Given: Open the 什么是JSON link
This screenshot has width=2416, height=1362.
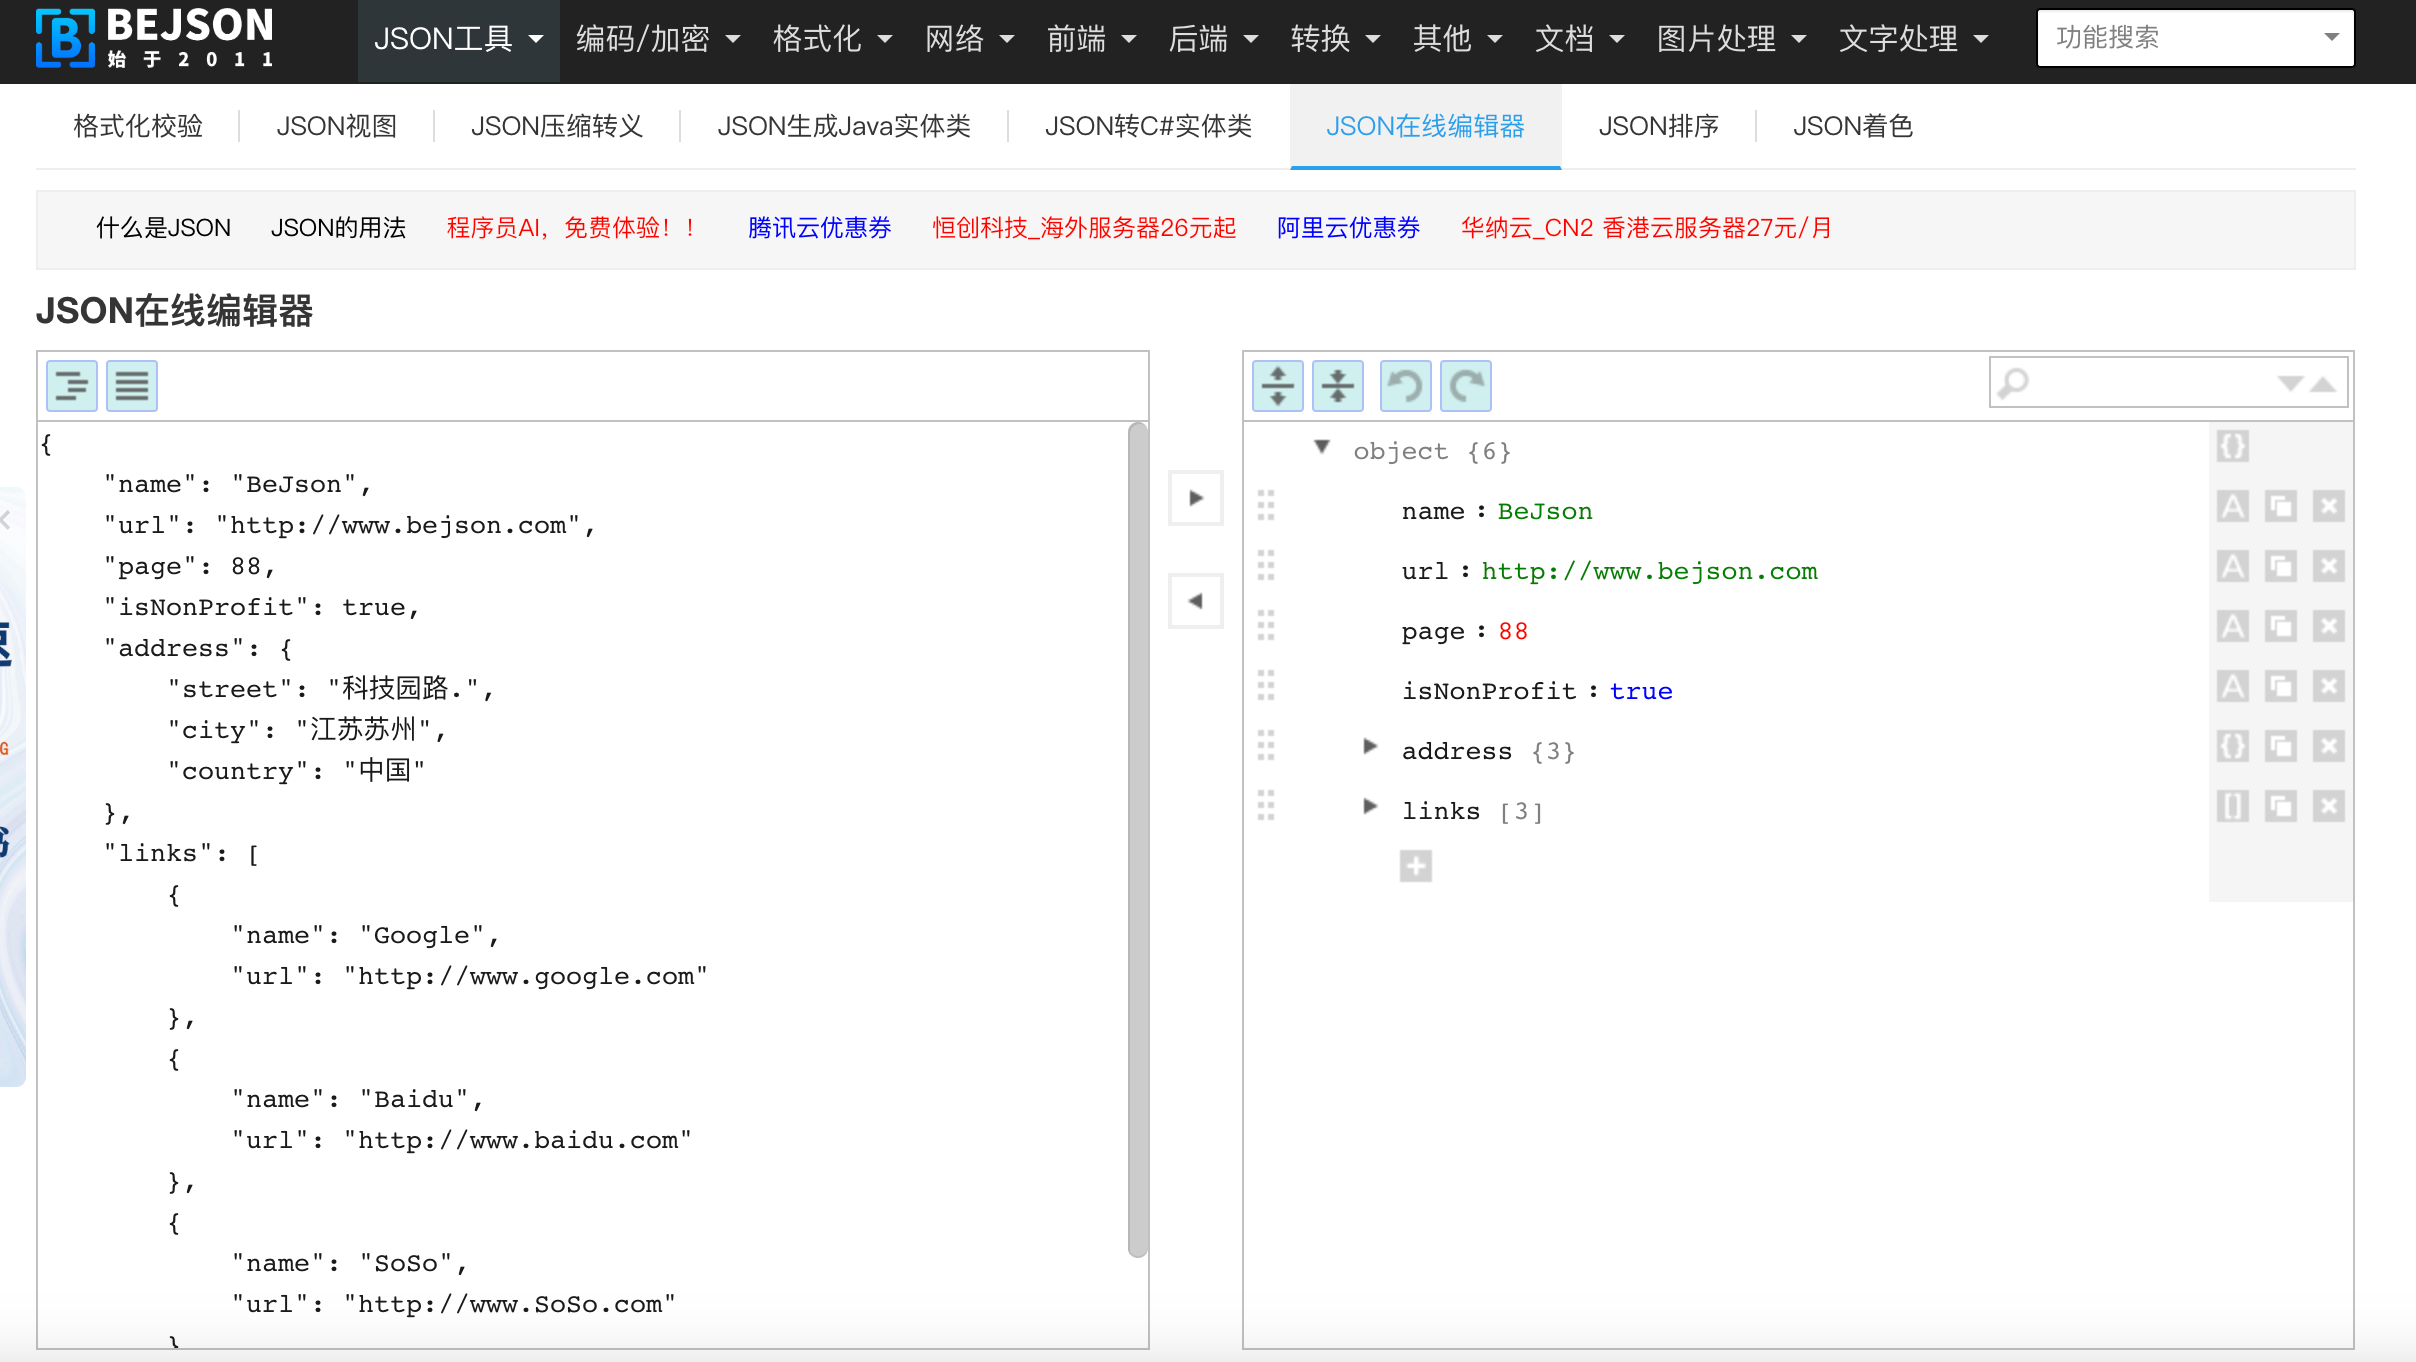Looking at the screenshot, I should coord(162,228).
